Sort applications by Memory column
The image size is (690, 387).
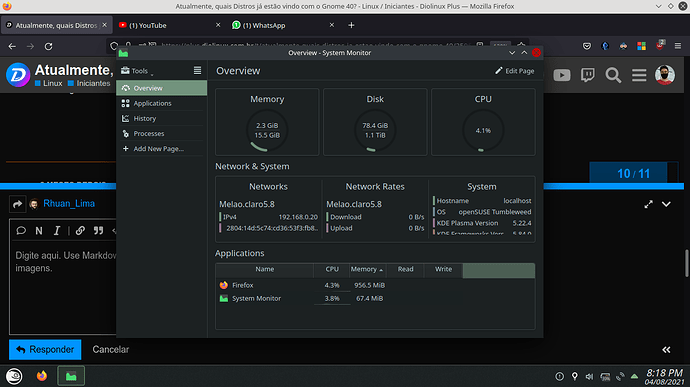(367, 269)
